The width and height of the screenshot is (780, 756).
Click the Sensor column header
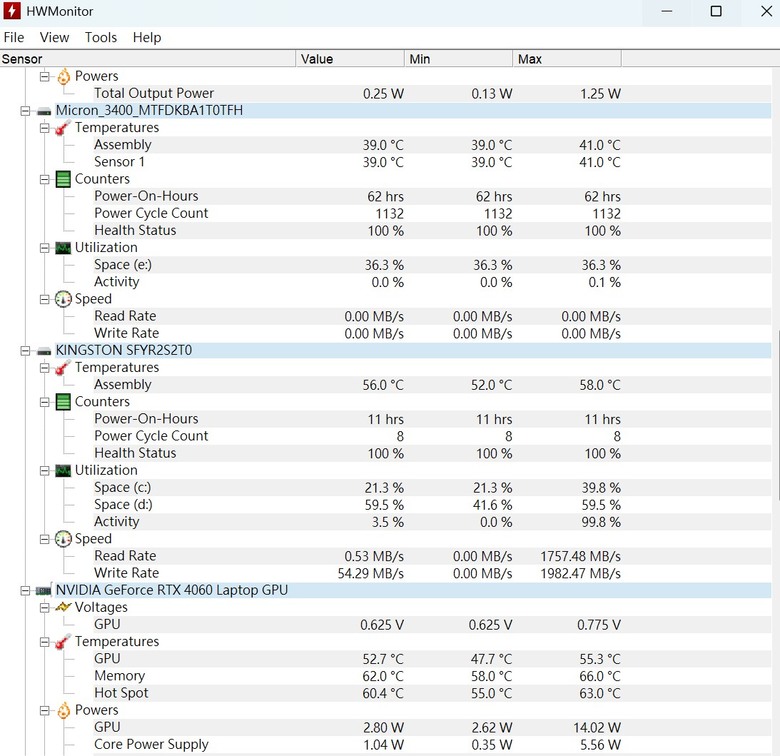148,59
